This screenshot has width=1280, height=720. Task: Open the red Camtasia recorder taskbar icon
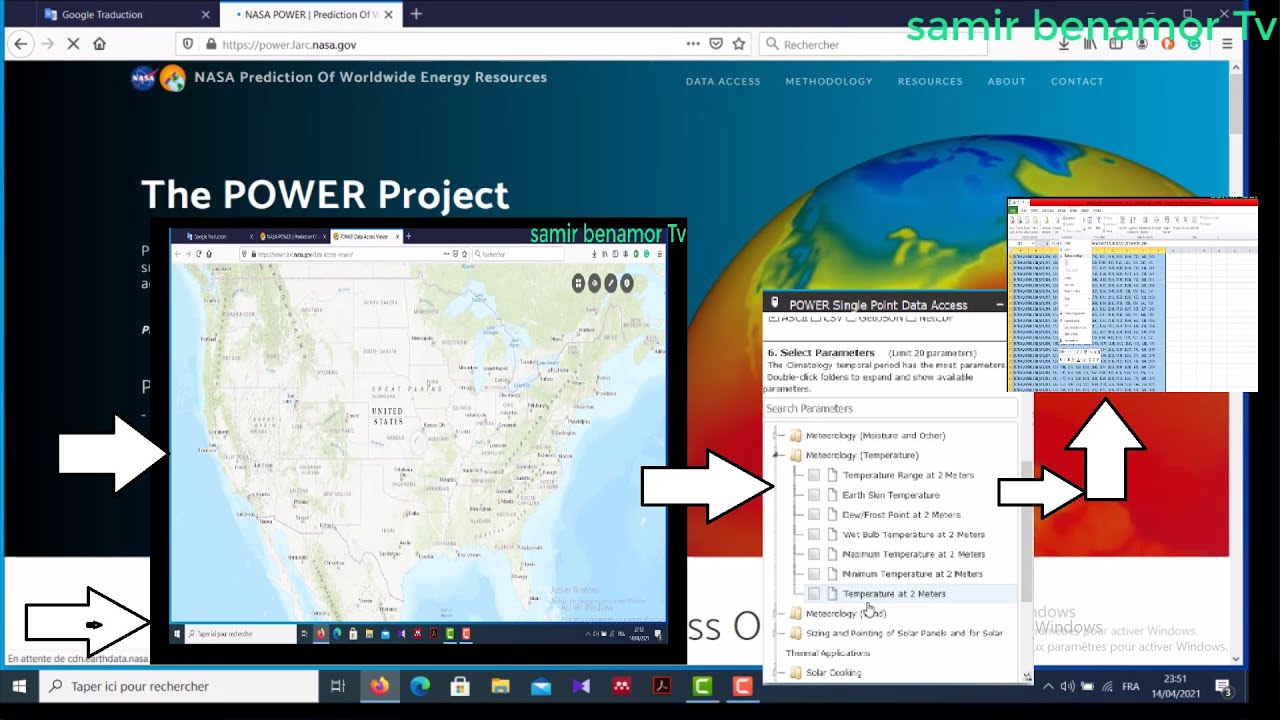[742, 686]
